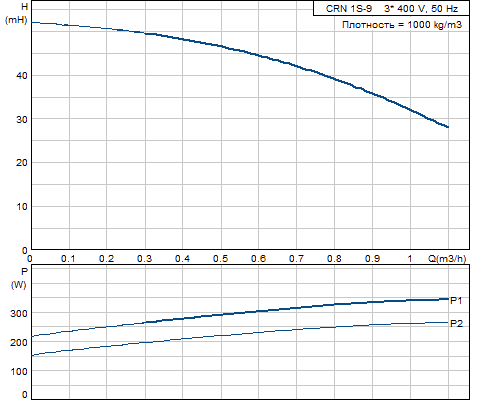Screen dimensions: 500x400
Task: Select the P1 power curve label
Action: [x=456, y=300]
